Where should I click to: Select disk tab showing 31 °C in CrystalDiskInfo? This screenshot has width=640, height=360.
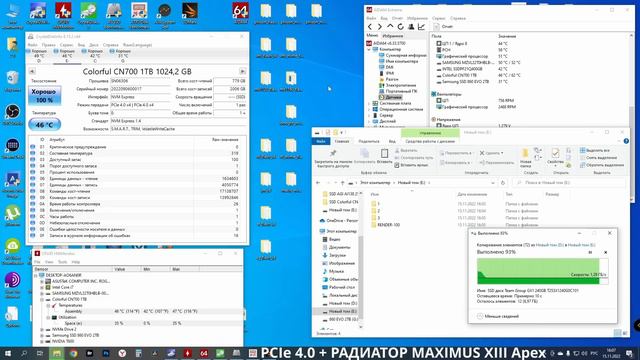123,55
